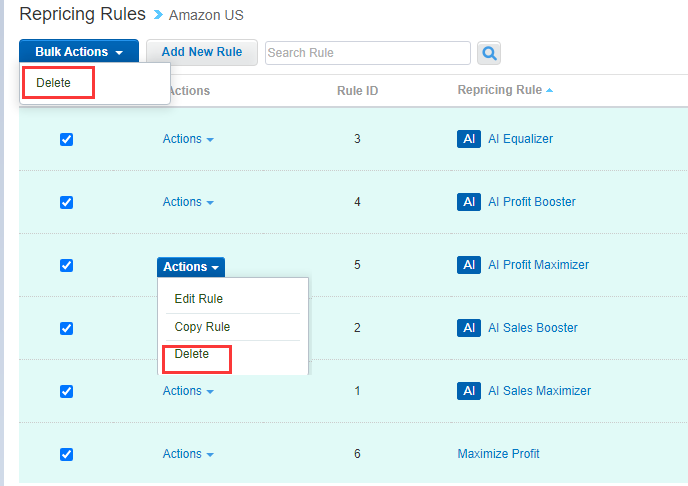
Task: Expand Actions dropdown for AI Equalizer row
Action: coord(188,139)
